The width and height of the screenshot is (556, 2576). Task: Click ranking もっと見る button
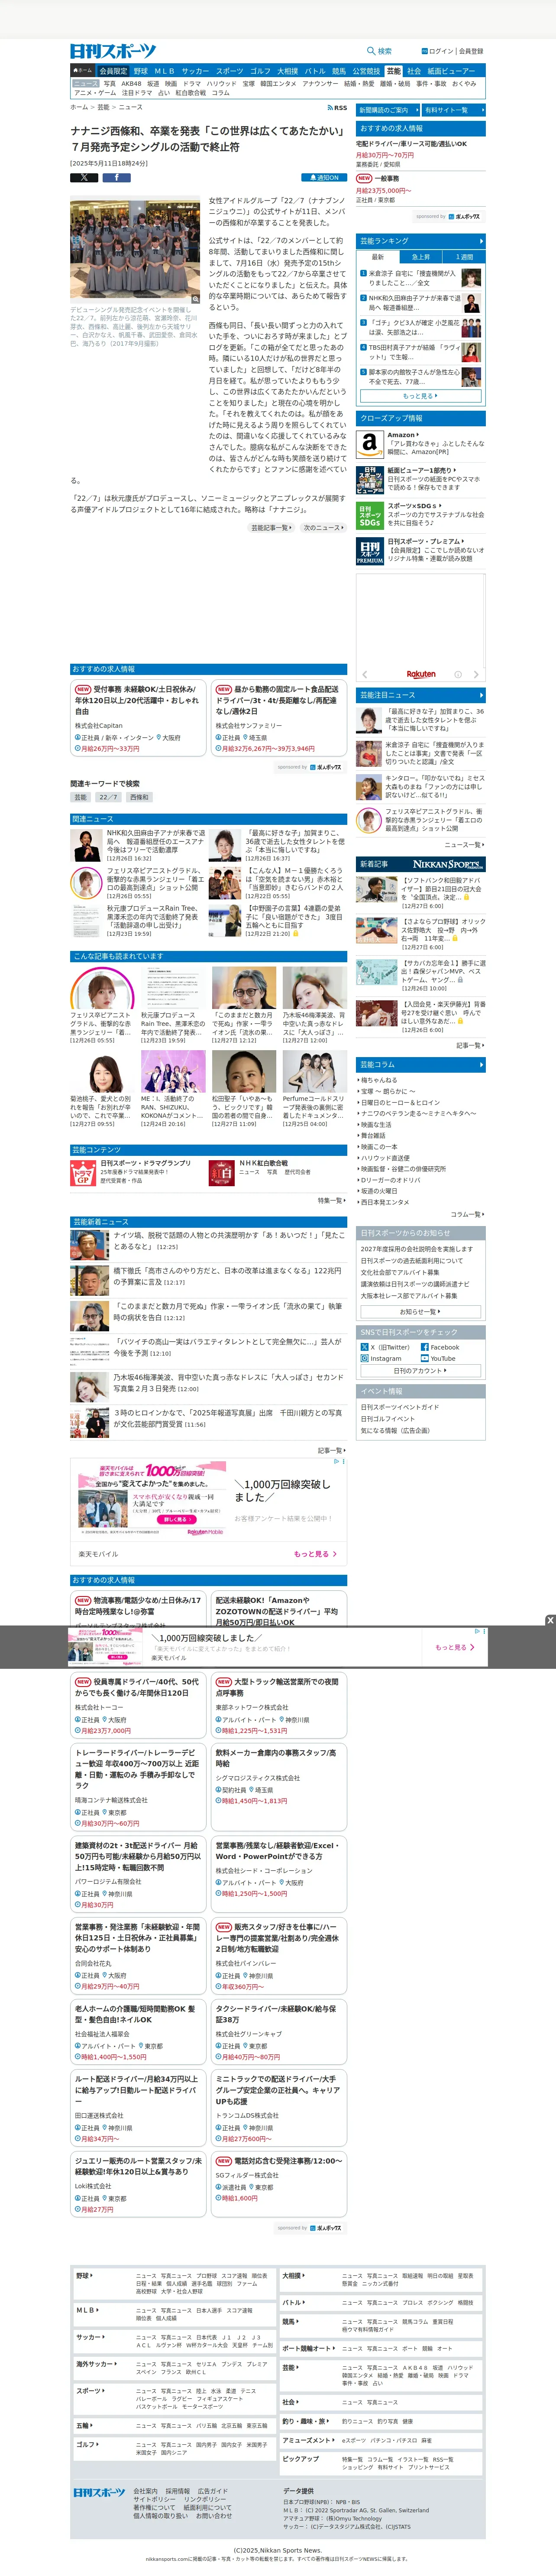(420, 396)
